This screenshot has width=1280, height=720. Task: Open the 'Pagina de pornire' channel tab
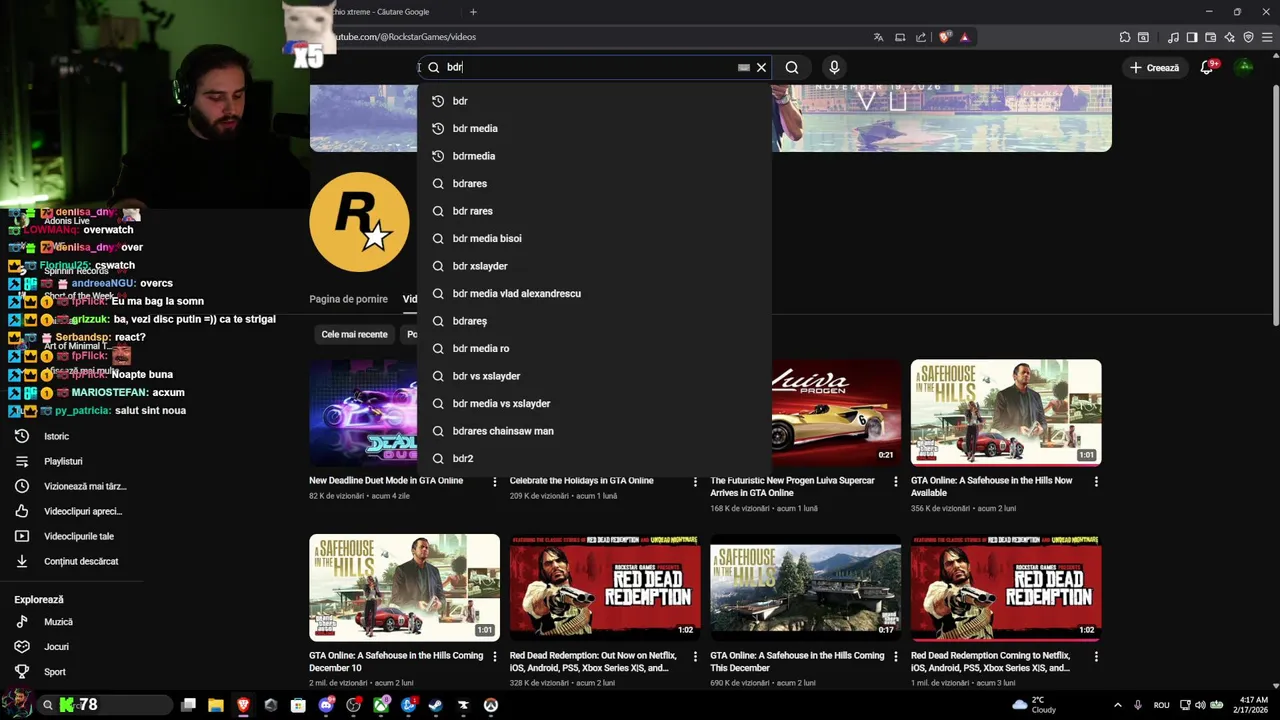click(x=348, y=299)
